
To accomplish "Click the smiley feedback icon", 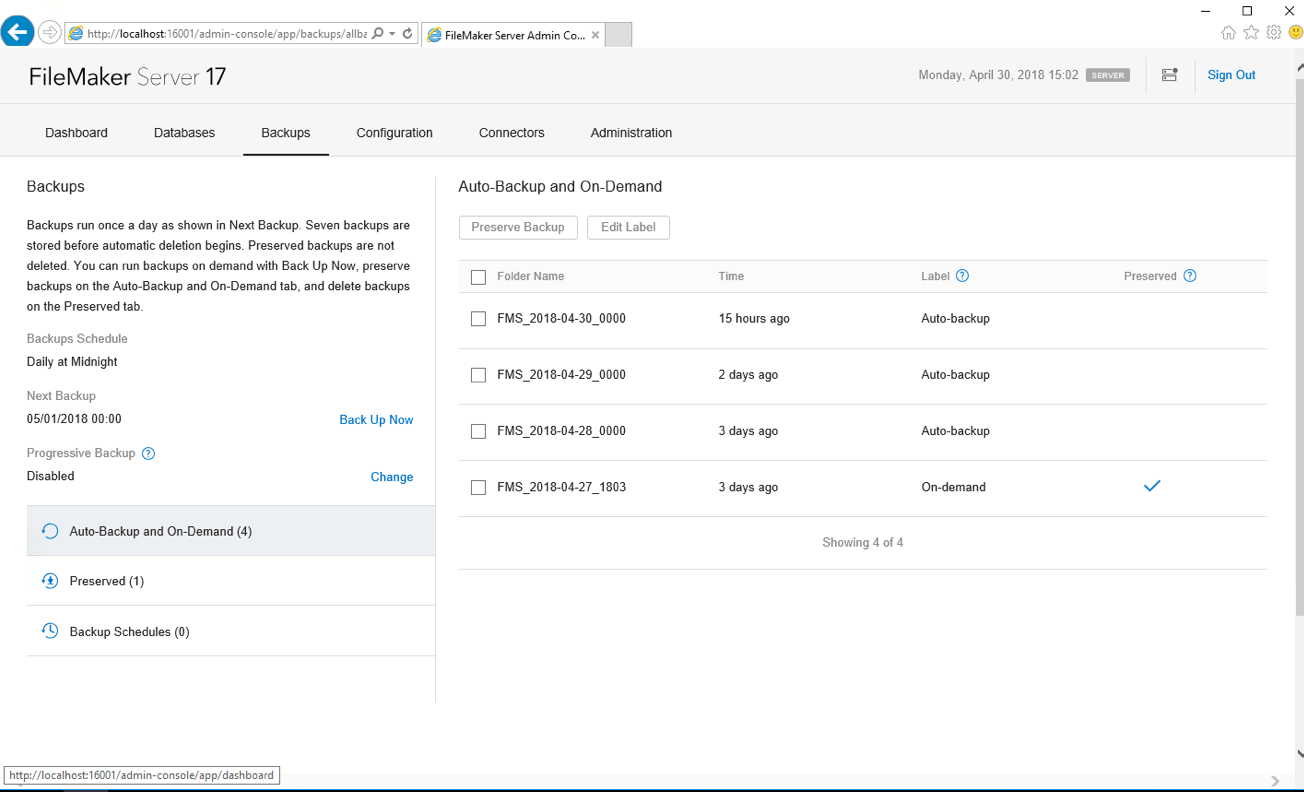I will (1295, 33).
